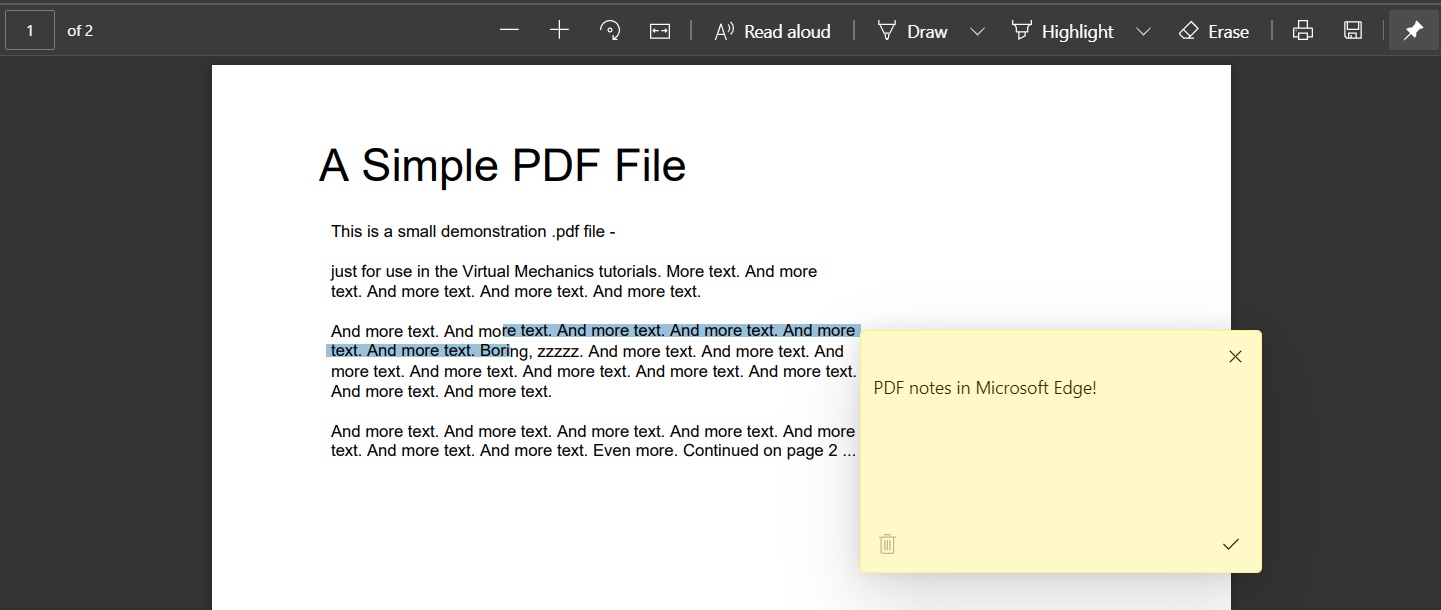Click the page number input field
This screenshot has width=1441, height=610.
(x=30, y=31)
